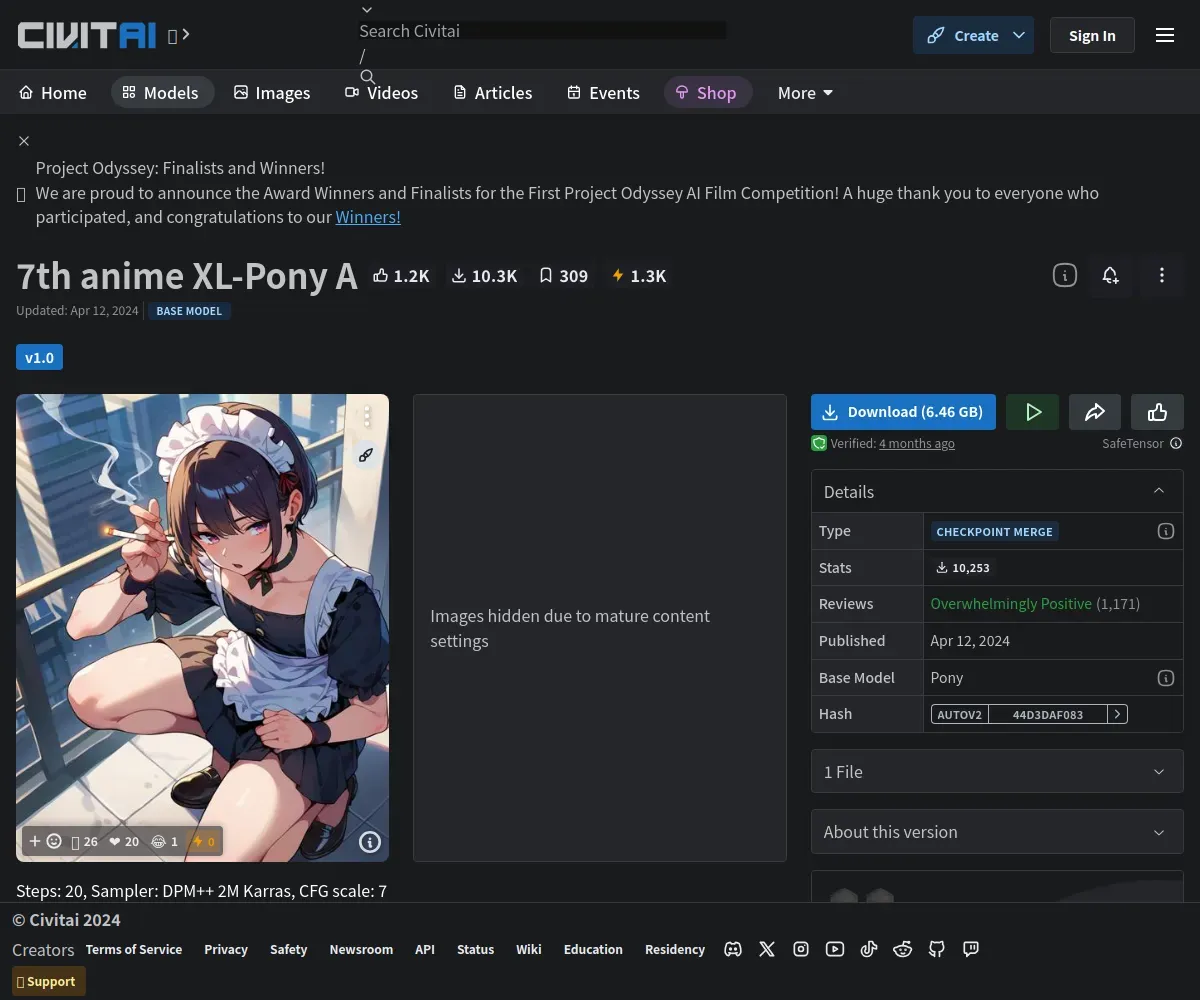The height and width of the screenshot is (1000, 1200).
Task: Toggle the heart reaction showing 20
Action: click(x=124, y=841)
